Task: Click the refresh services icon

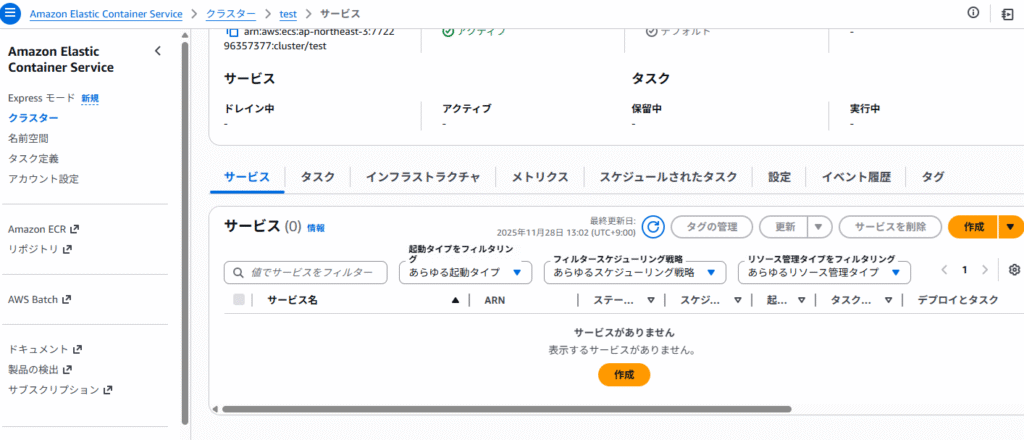Action: point(653,227)
